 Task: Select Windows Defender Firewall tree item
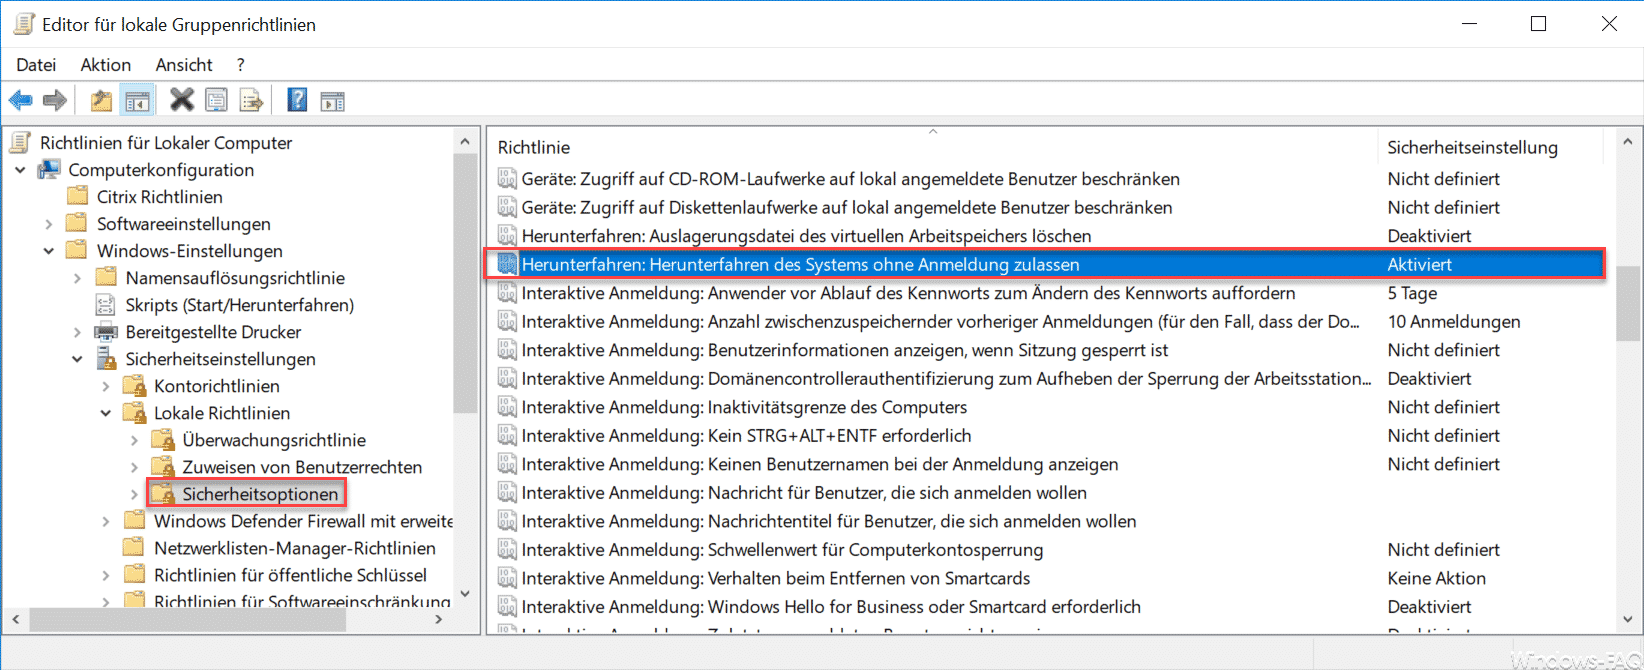click(x=303, y=521)
